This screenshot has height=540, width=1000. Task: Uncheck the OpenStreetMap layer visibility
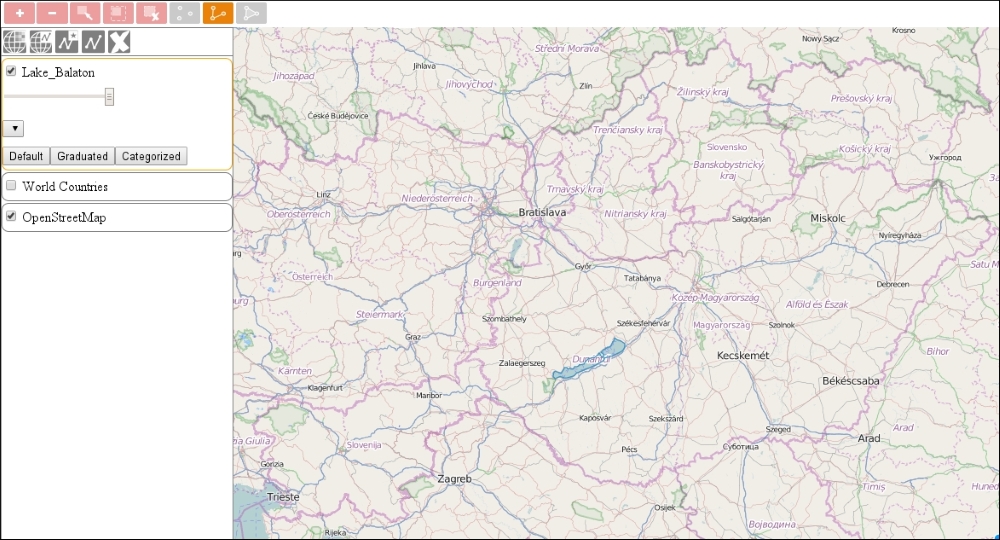tap(11, 216)
